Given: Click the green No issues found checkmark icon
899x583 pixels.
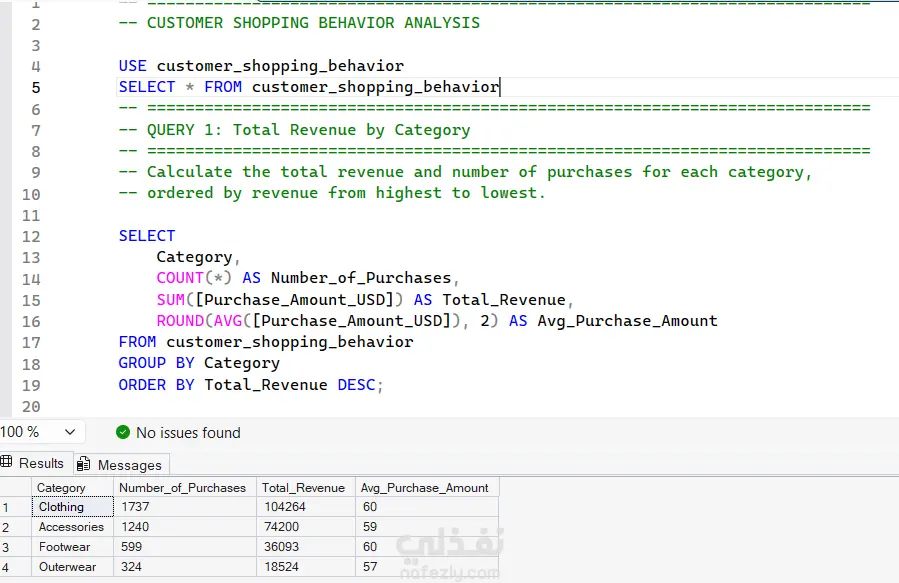Looking at the screenshot, I should 123,433.
